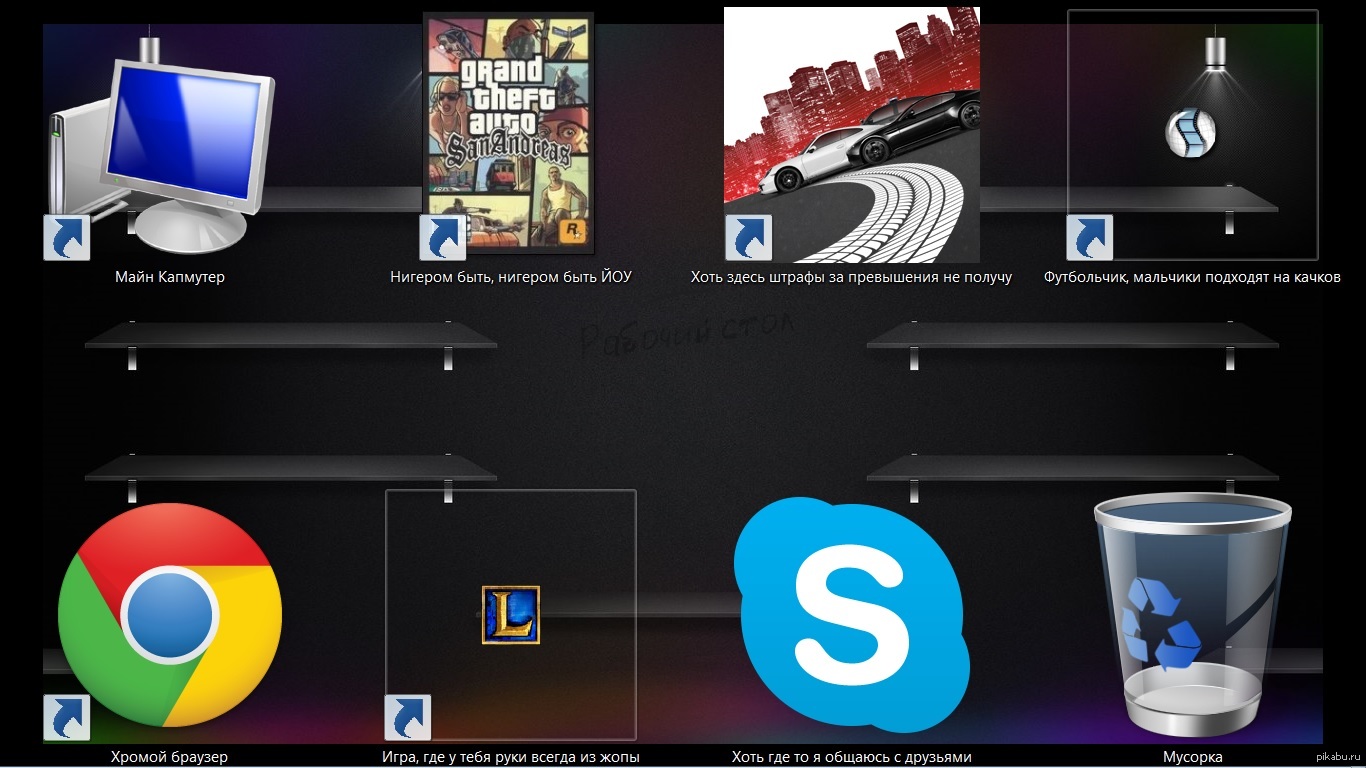This screenshot has width=1366, height=768.
Task: Launch the League of Legends L icon
Action: [x=510, y=614]
